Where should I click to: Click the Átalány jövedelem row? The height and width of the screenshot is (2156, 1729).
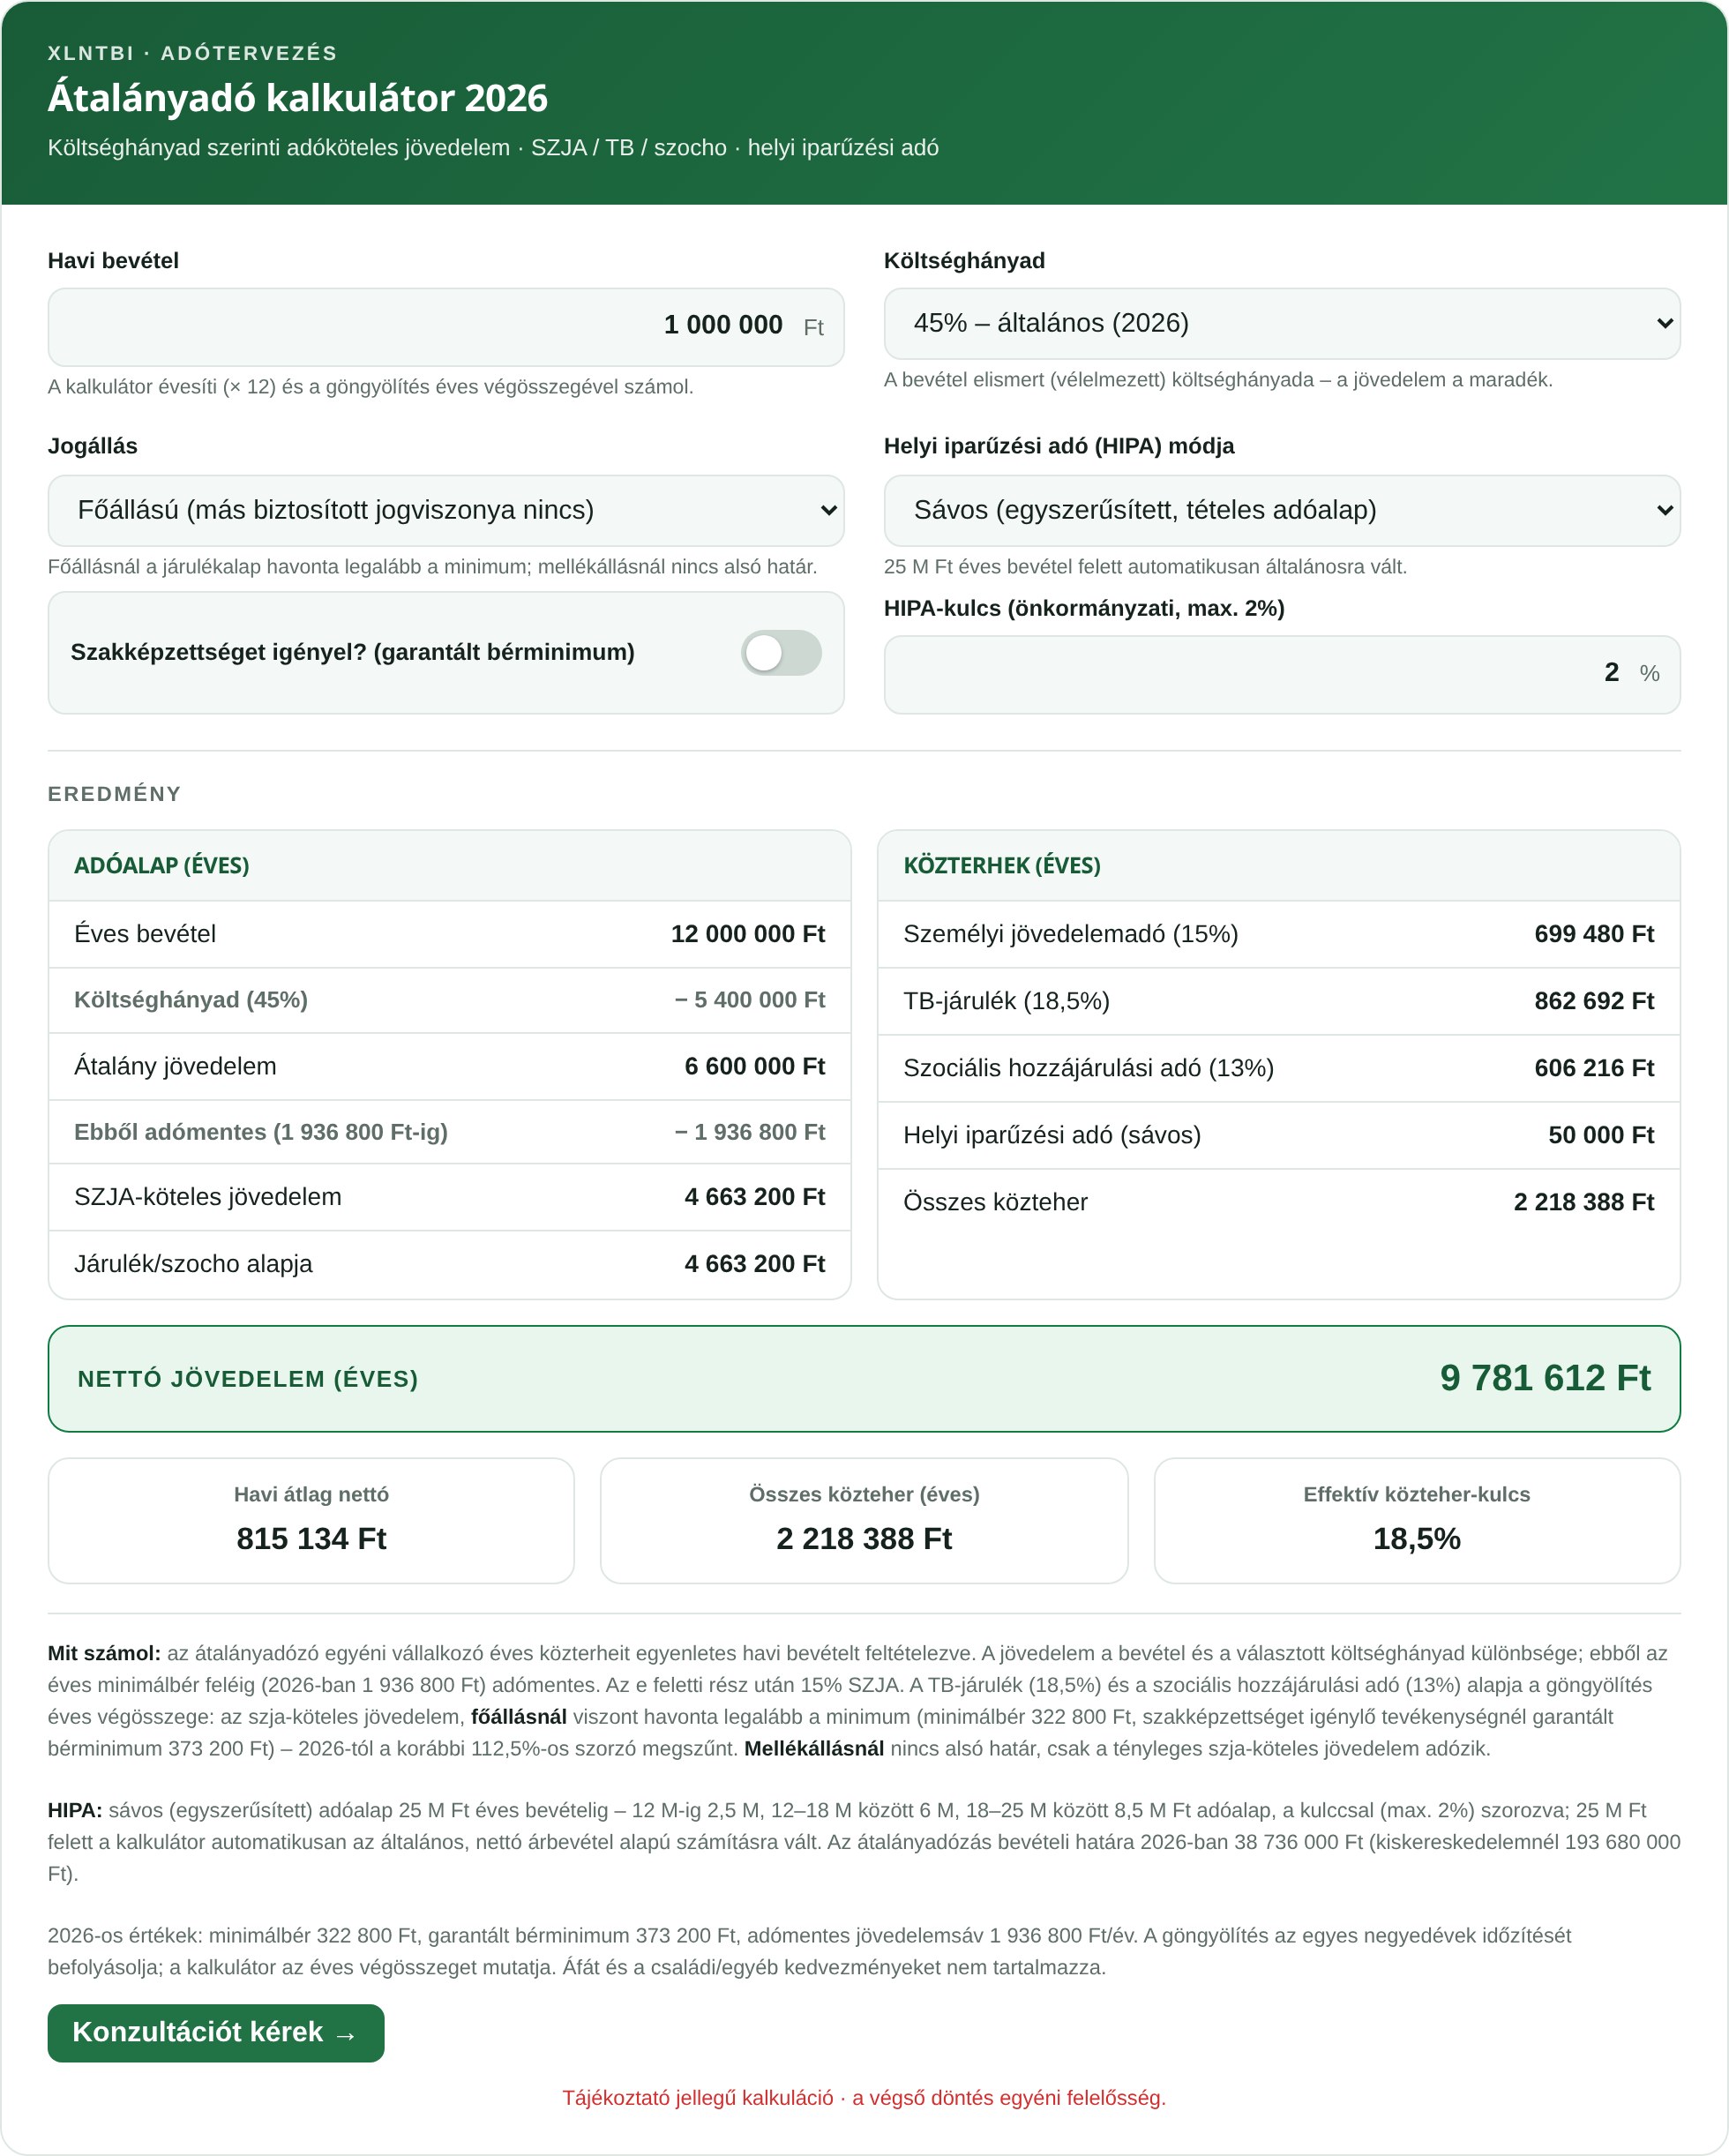tap(450, 1066)
